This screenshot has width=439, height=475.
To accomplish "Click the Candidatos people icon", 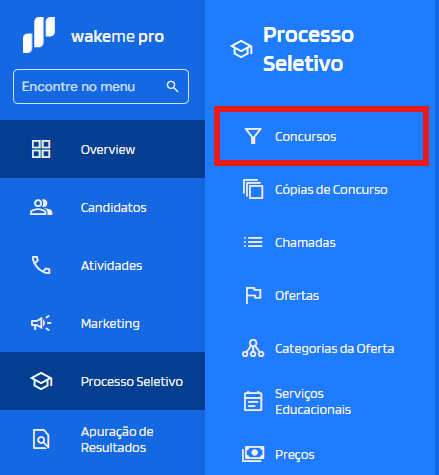I will tap(41, 207).
